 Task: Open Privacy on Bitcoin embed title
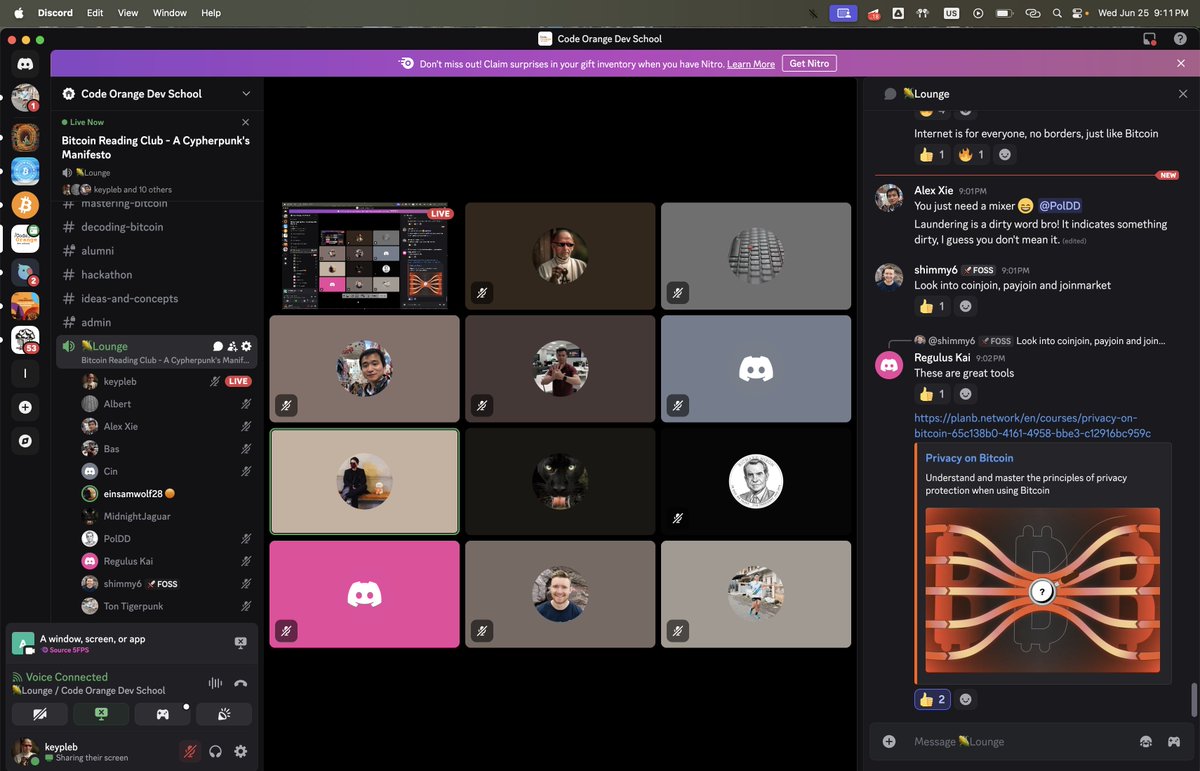[969, 458]
